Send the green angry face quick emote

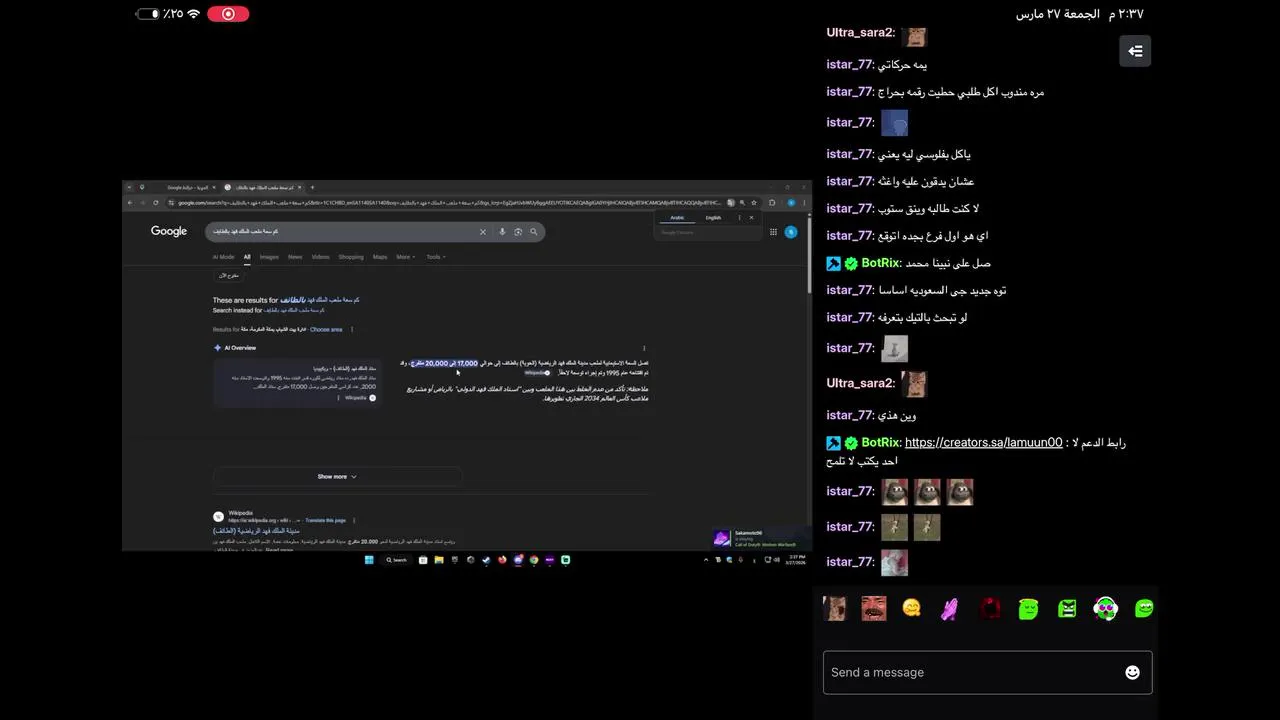[1067, 608]
